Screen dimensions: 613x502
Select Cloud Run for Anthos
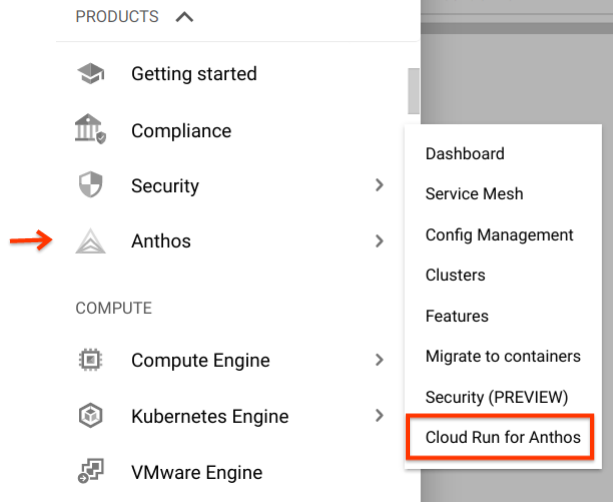503,437
